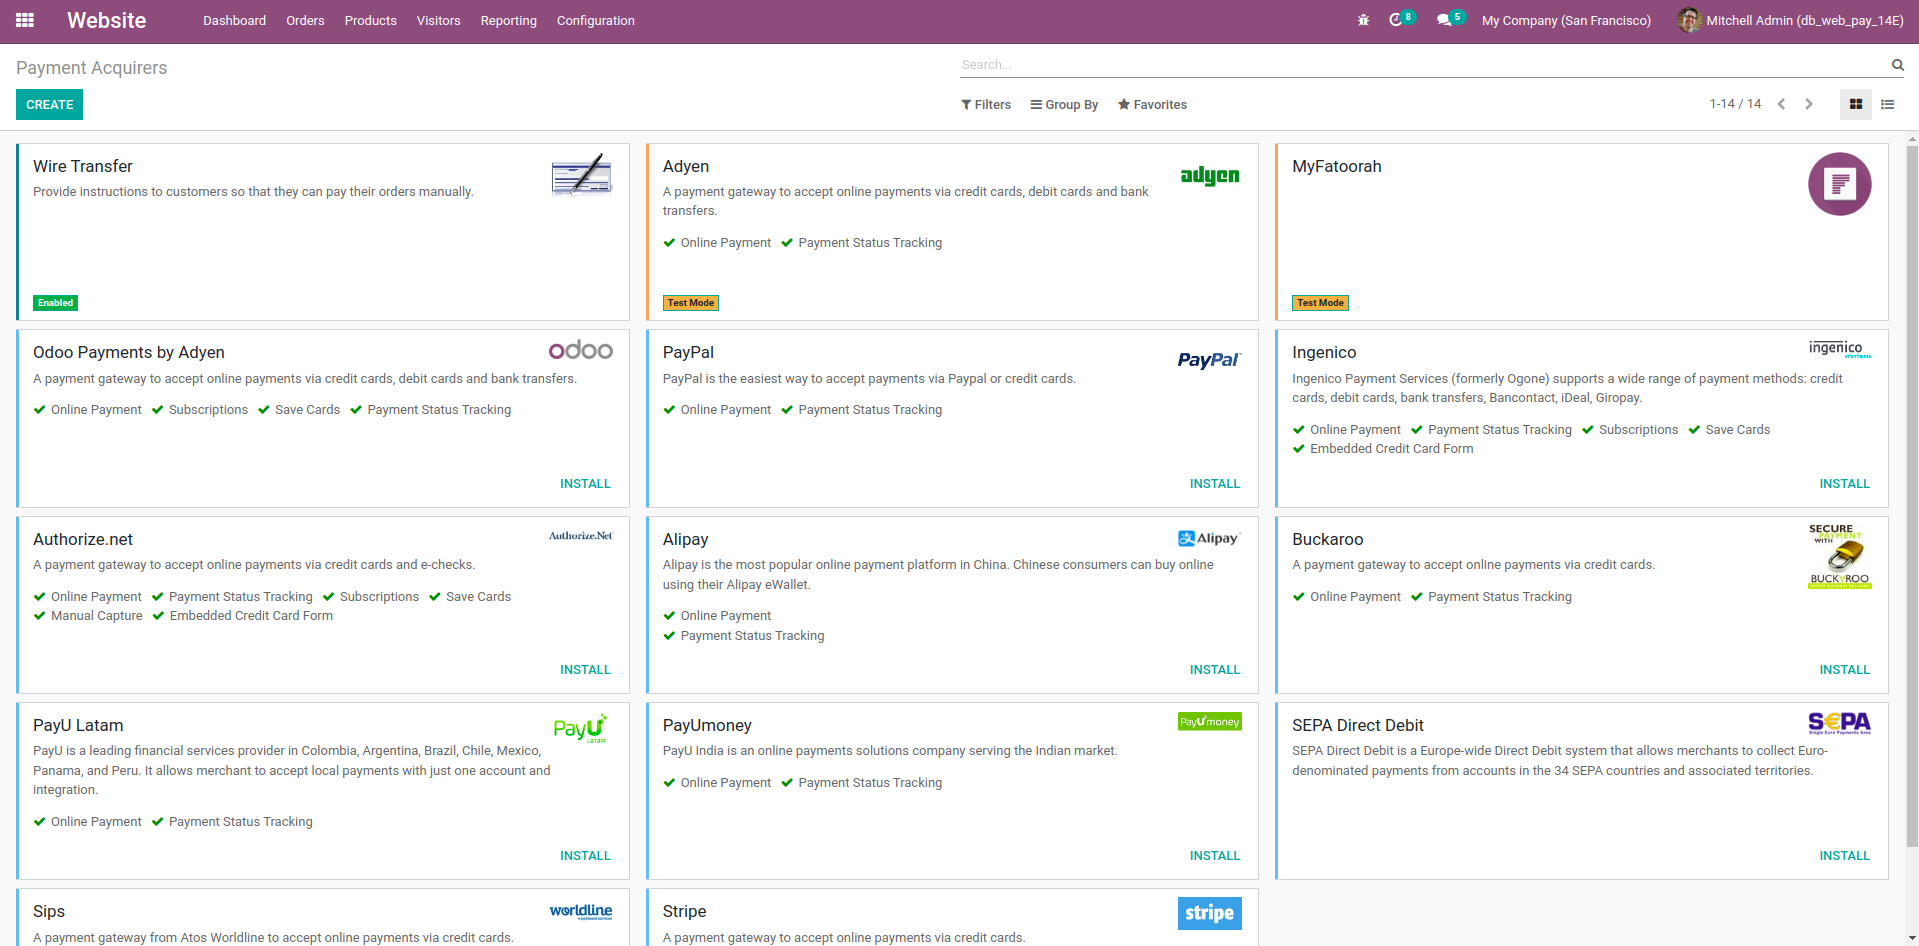Image resolution: width=1919 pixels, height=946 pixels.
Task: Switch to list view
Action: point(1888,104)
